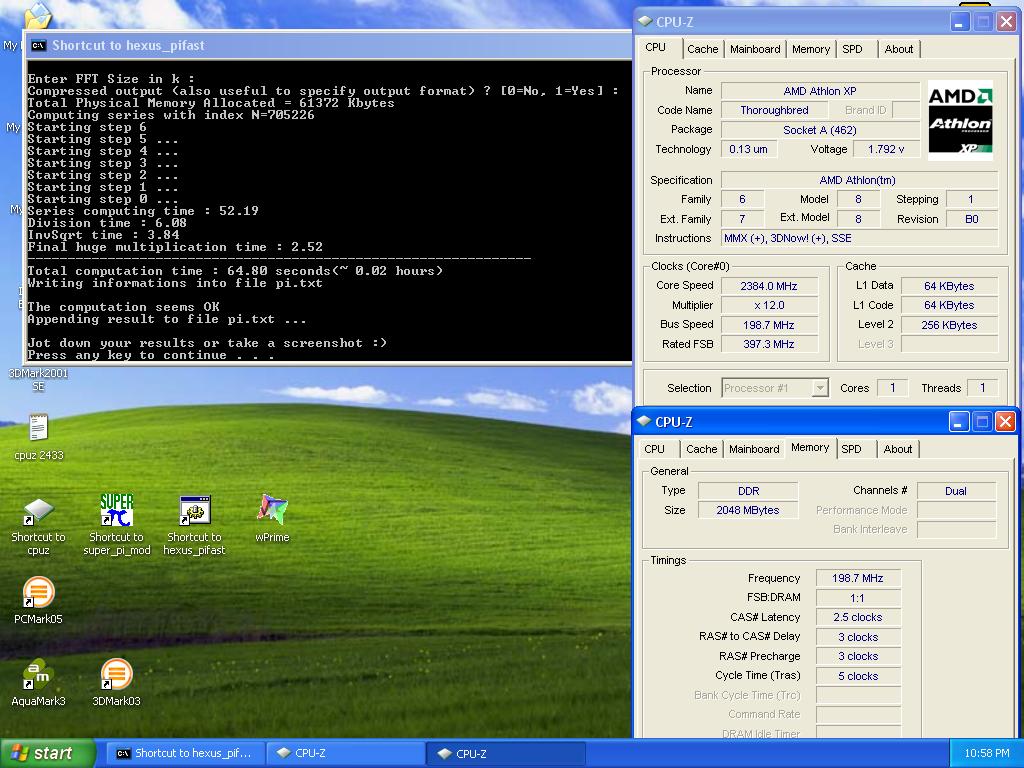Viewport: 1024px width, 768px height.
Task: Click the console icon in hexus_pifast title bar
Action: tap(39, 45)
